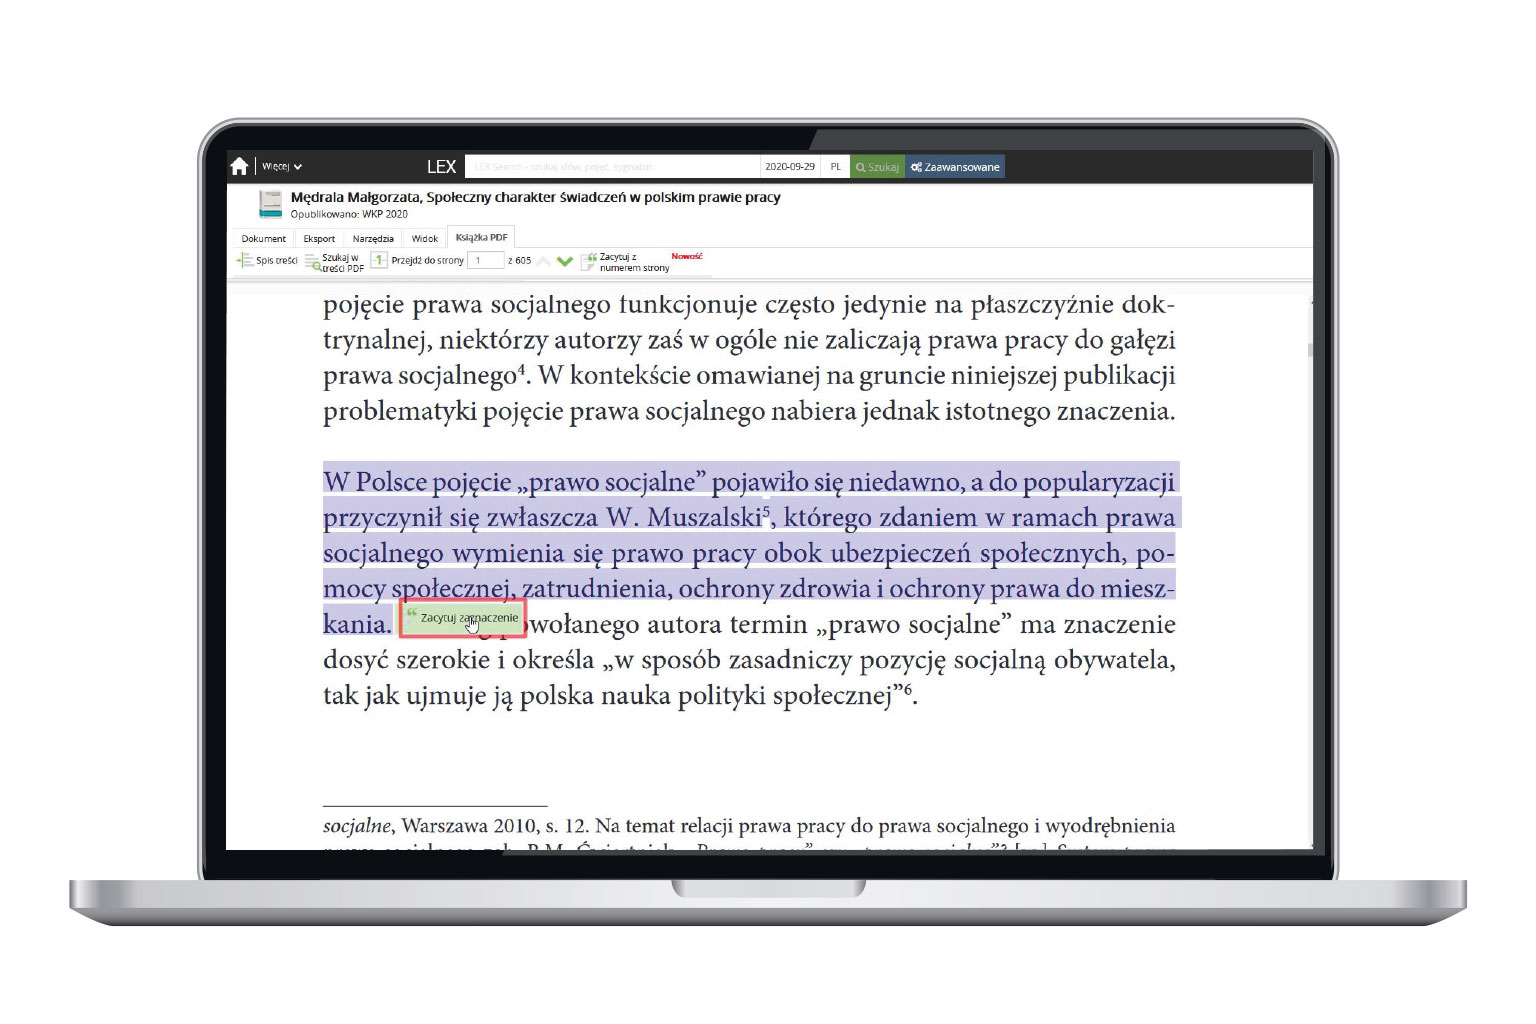
Task: Click the book cover thumbnail icon
Action: (270, 204)
